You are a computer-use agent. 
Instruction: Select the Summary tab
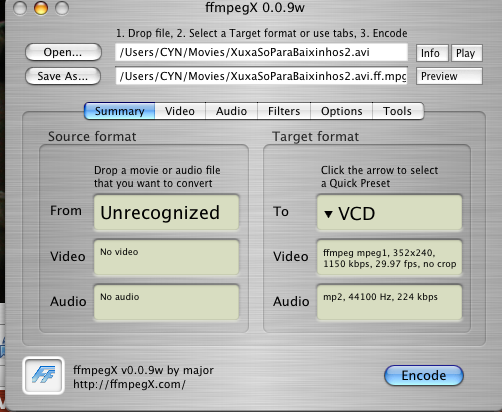click(x=120, y=111)
